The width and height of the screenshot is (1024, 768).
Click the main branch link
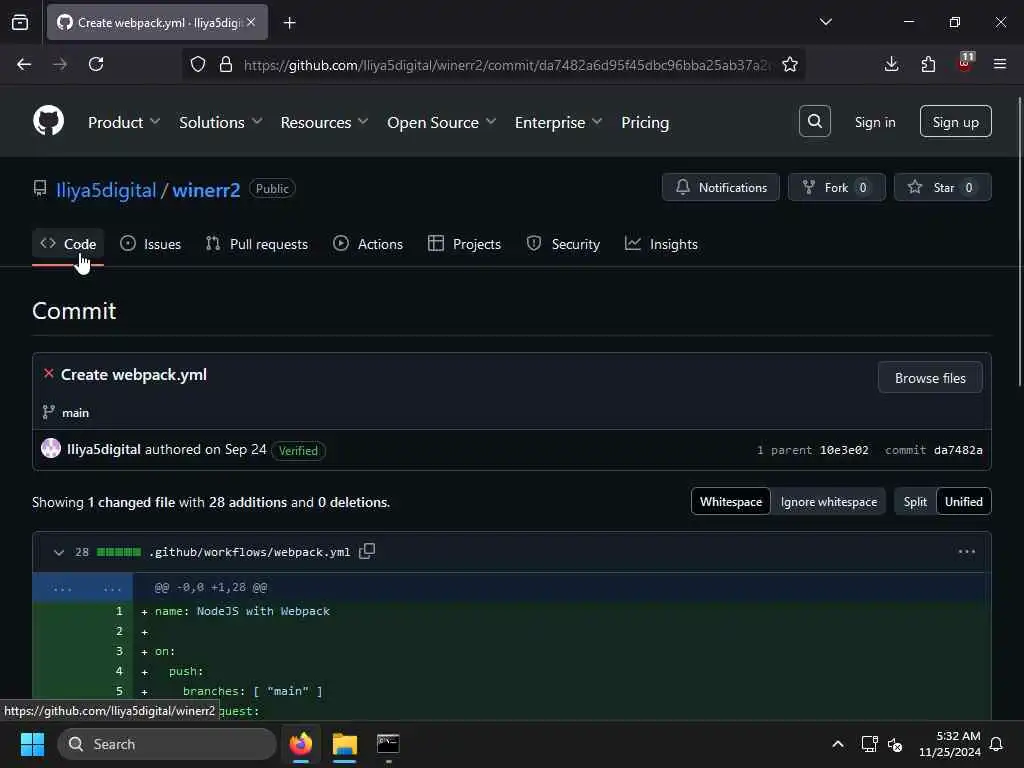point(75,413)
